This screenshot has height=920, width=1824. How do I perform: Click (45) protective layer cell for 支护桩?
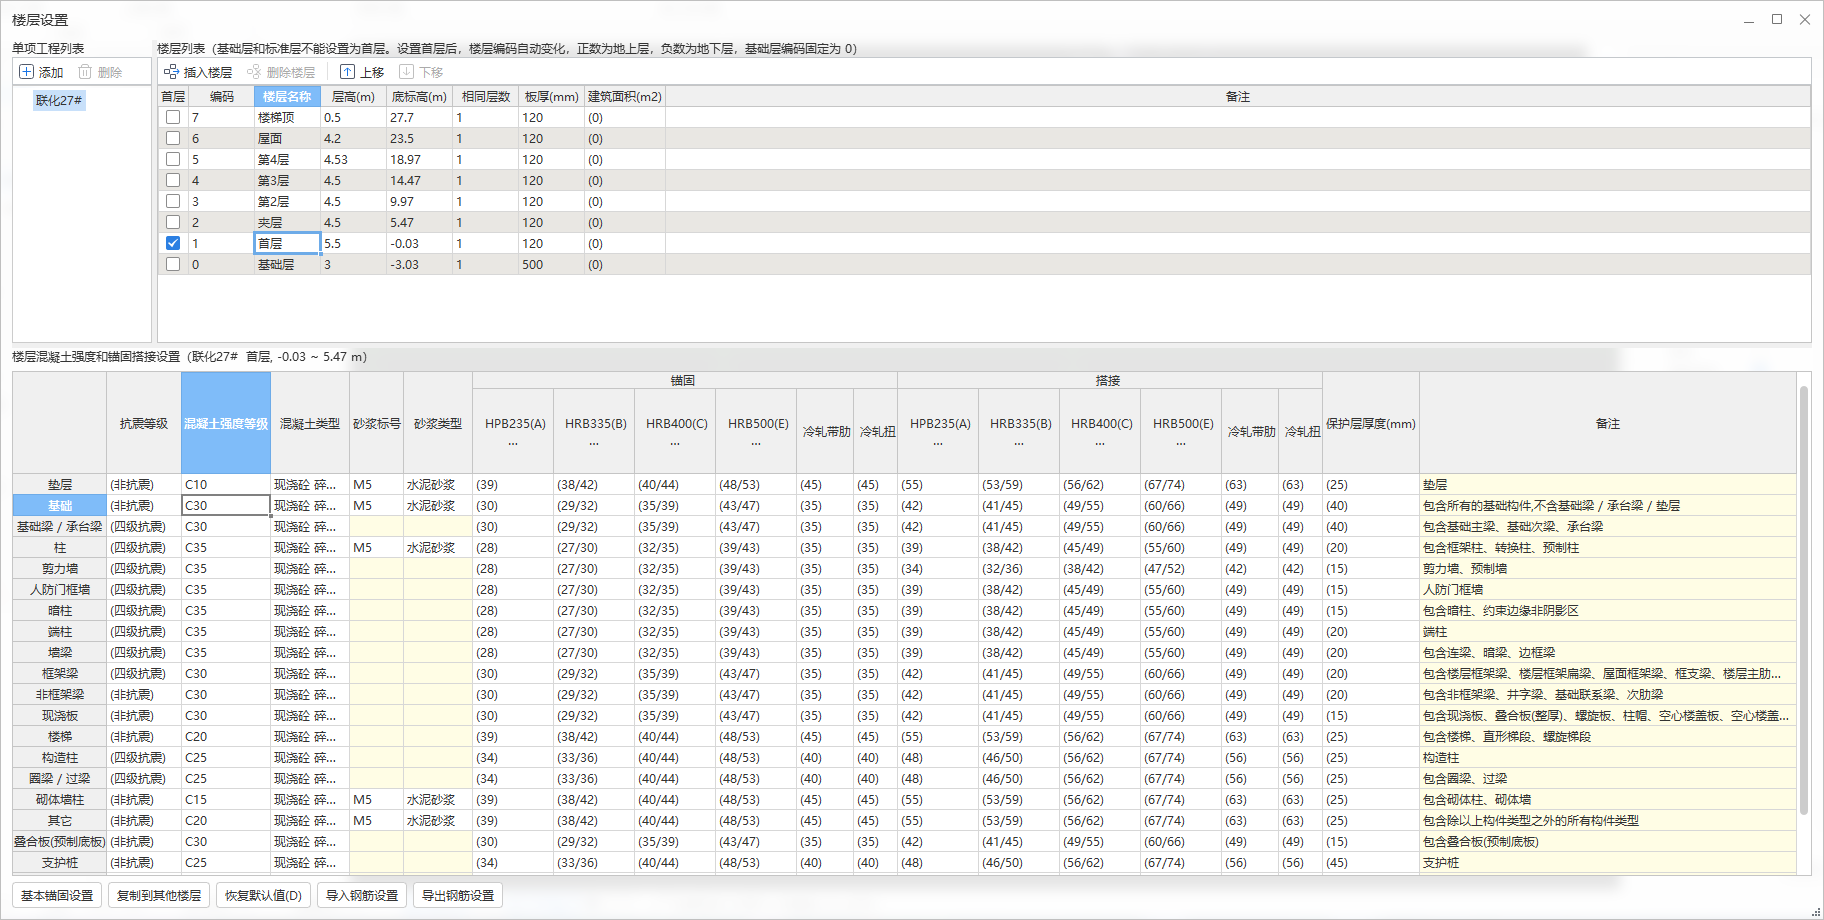coord(1371,862)
